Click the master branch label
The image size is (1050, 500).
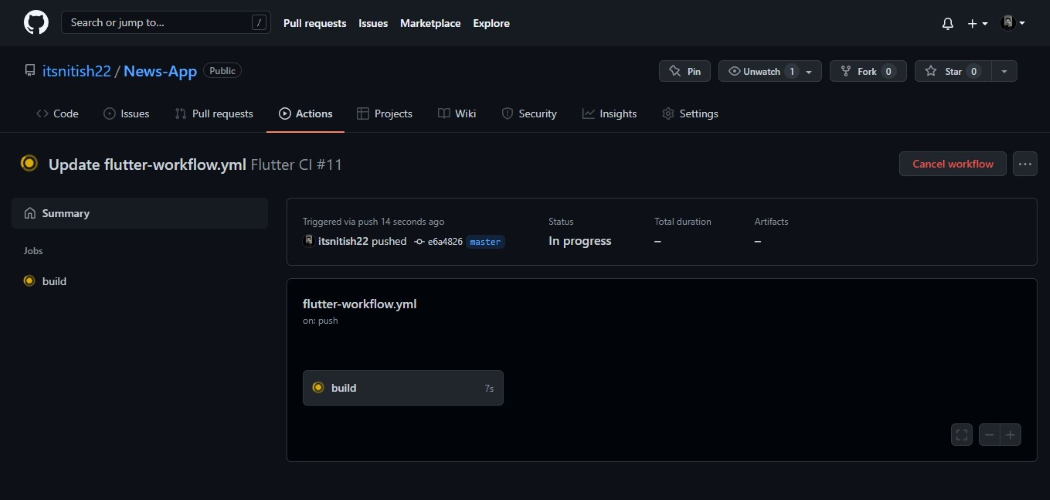(485, 242)
